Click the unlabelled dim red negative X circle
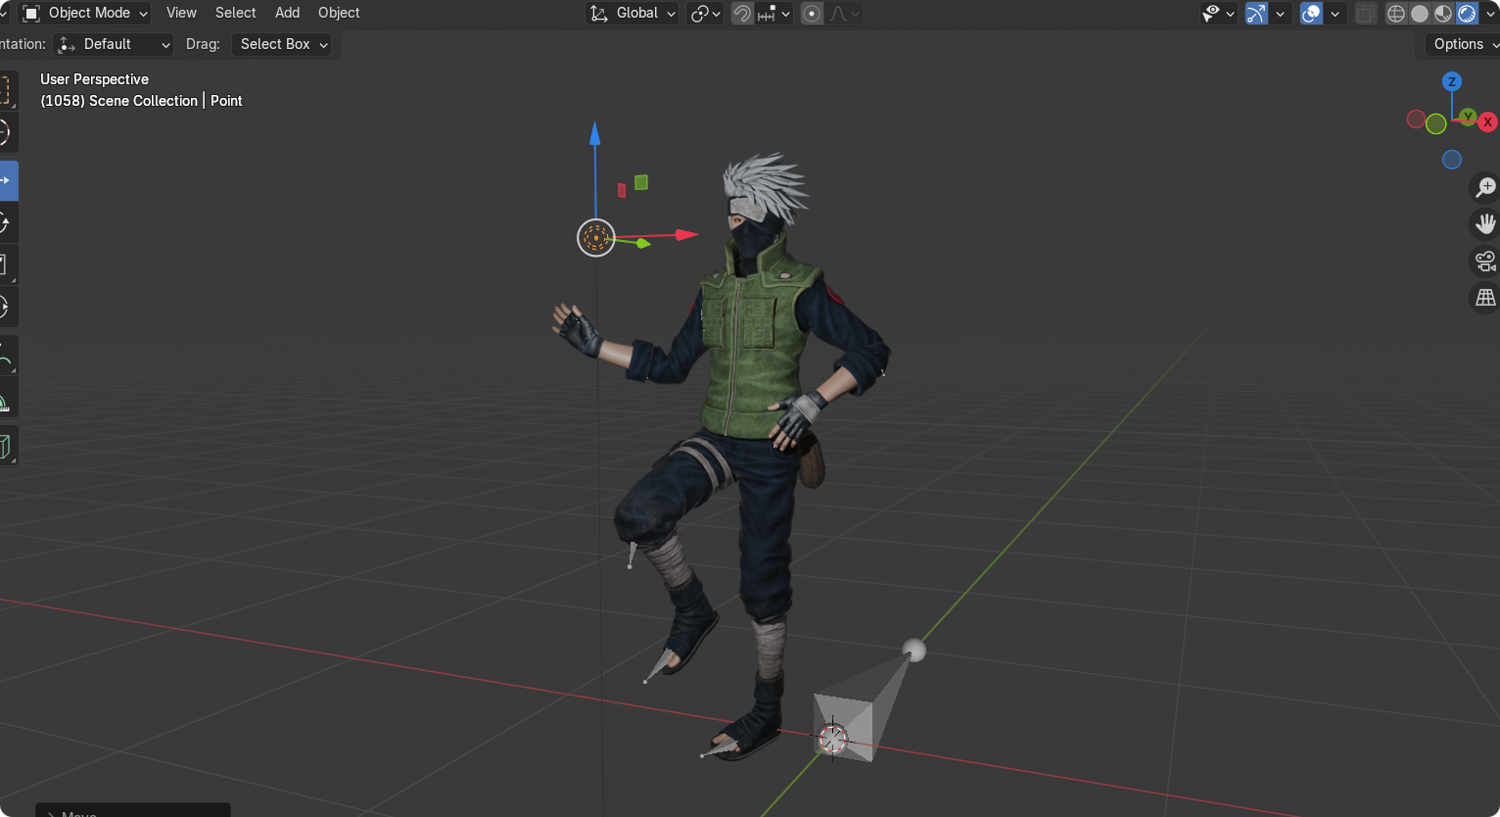The height and width of the screenshot is (817, 1500). pyautogui.click(x=1416, y=120)
